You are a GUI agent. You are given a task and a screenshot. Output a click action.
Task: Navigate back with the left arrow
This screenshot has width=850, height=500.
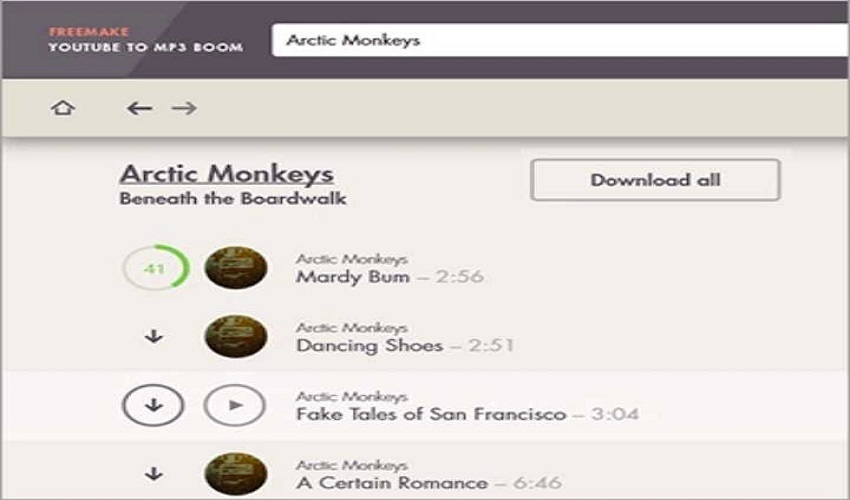139,108
